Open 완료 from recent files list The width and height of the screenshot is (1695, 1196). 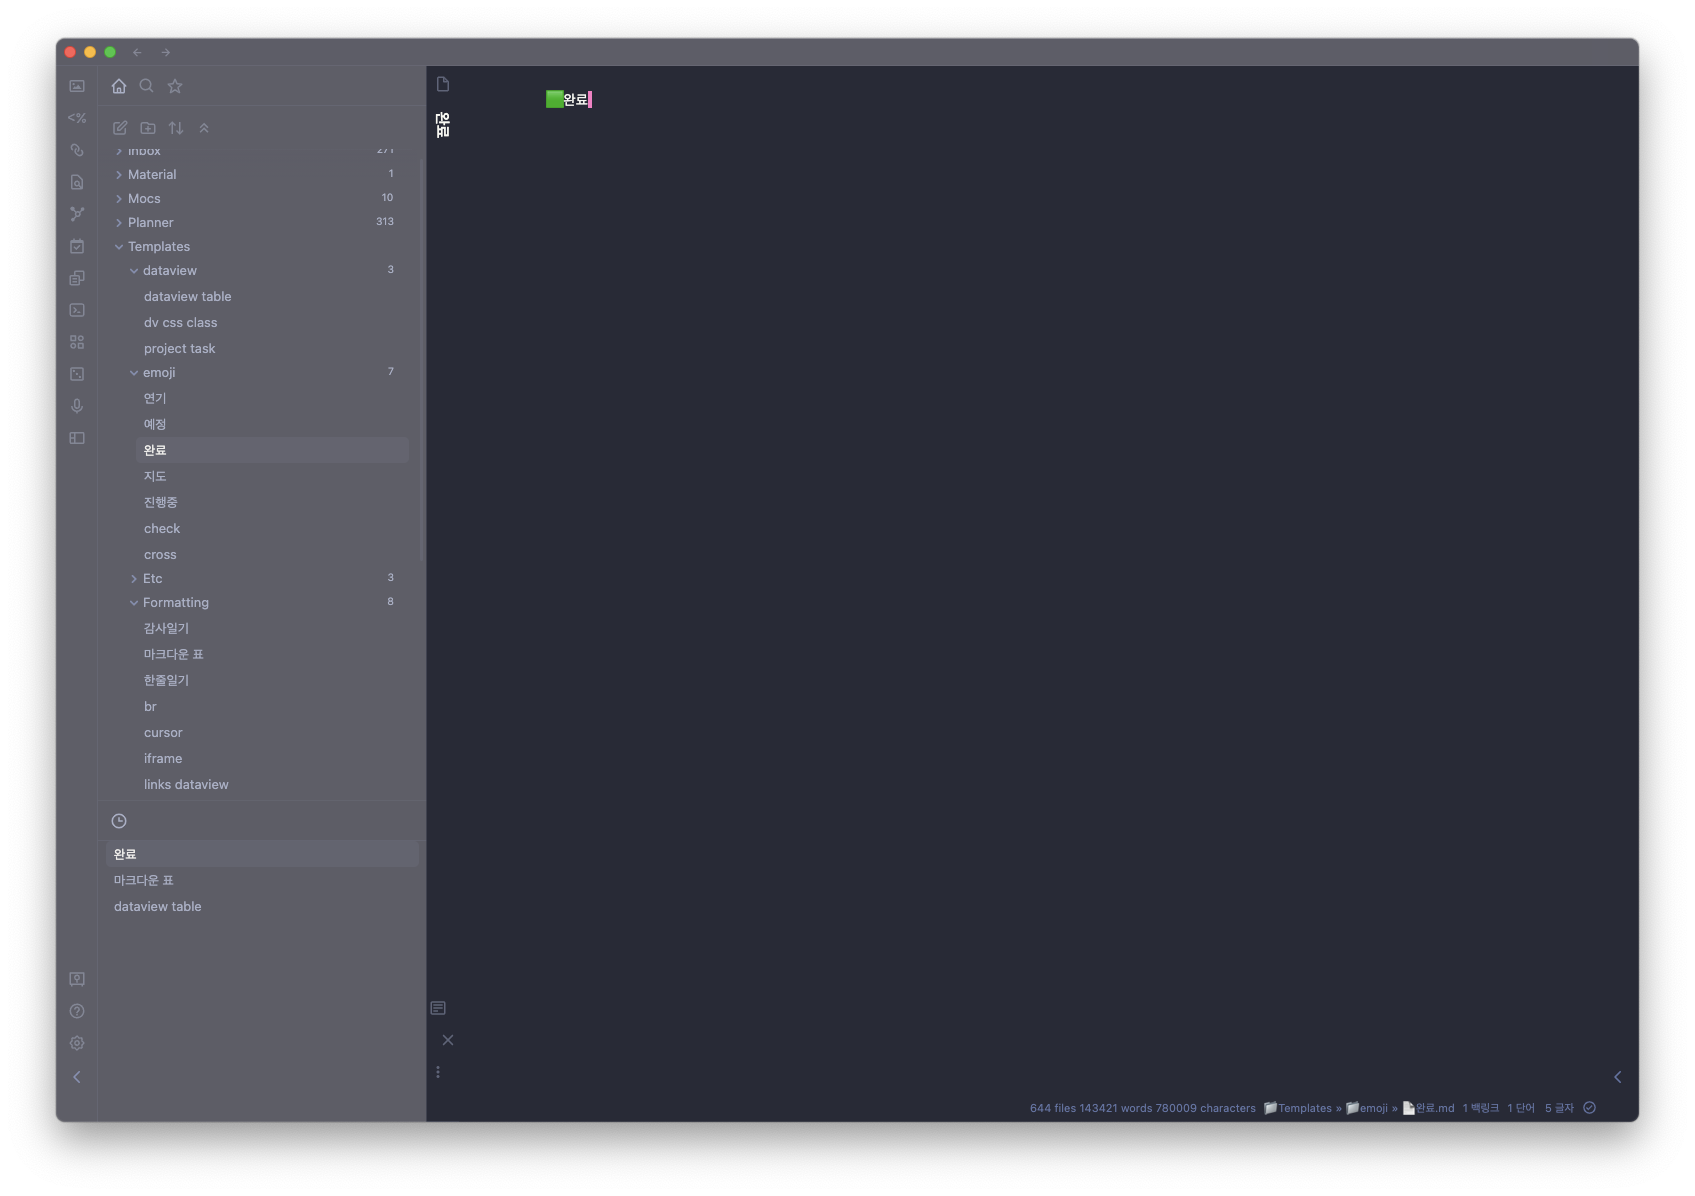(262, 854)
